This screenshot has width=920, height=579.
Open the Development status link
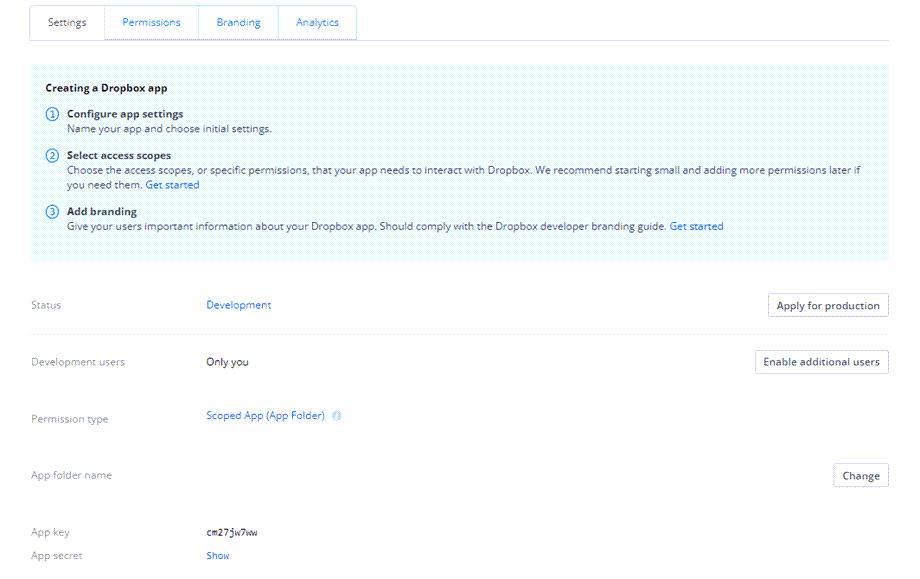pyautogui.click(x=239, y=304)
